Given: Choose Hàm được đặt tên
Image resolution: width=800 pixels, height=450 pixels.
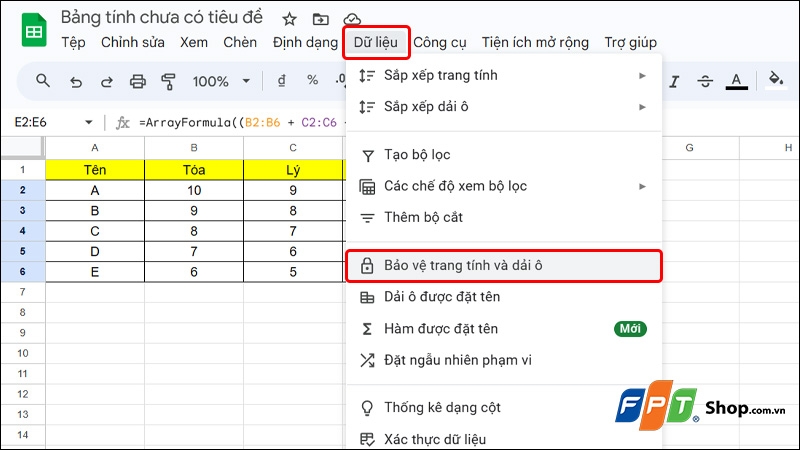Looking at the screenshot, I should pos(504,329).
